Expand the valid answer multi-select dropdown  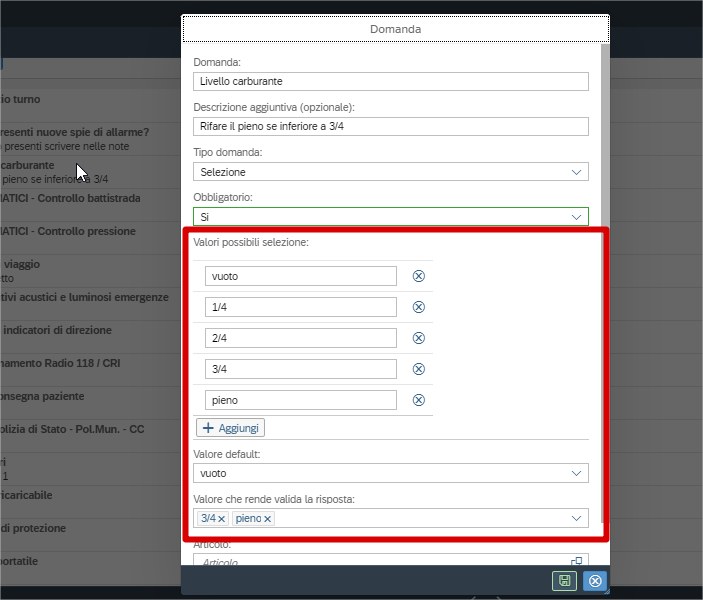[x=576, y=518]
